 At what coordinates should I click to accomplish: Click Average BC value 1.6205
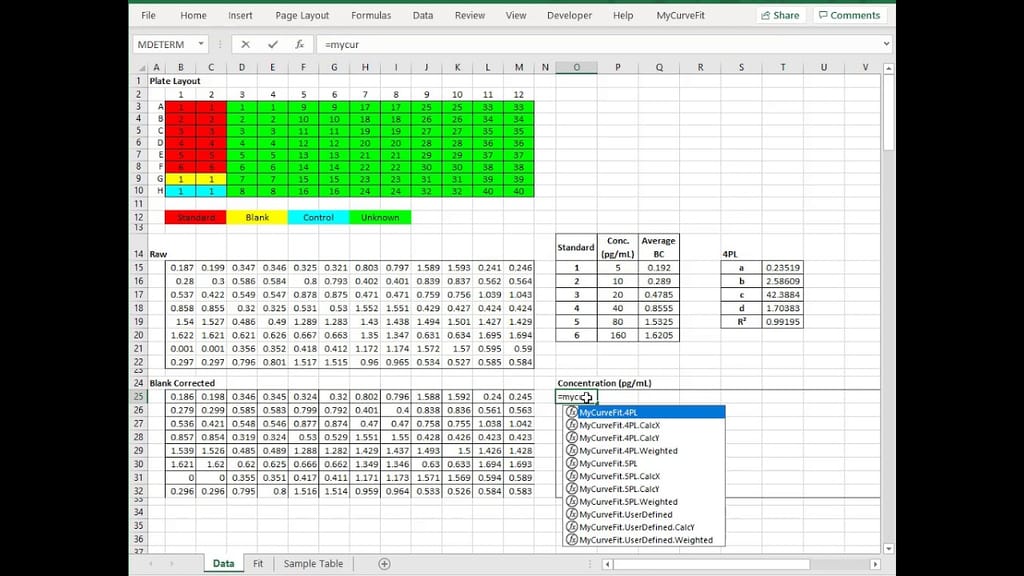pos(659,335)
